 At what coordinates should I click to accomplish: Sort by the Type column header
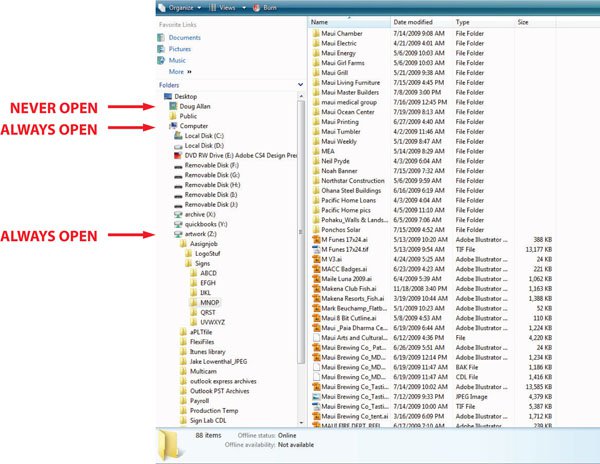(x=483, y=22)
